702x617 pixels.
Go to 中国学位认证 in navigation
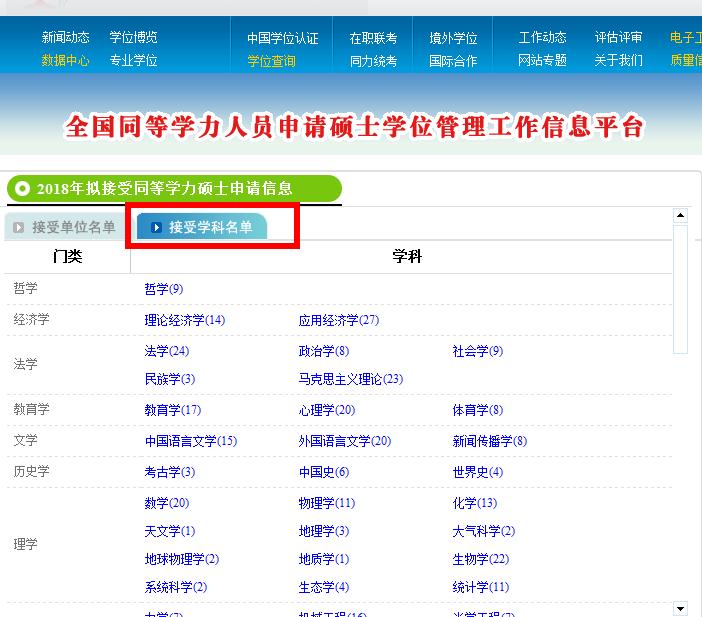(x=282, y=38)
